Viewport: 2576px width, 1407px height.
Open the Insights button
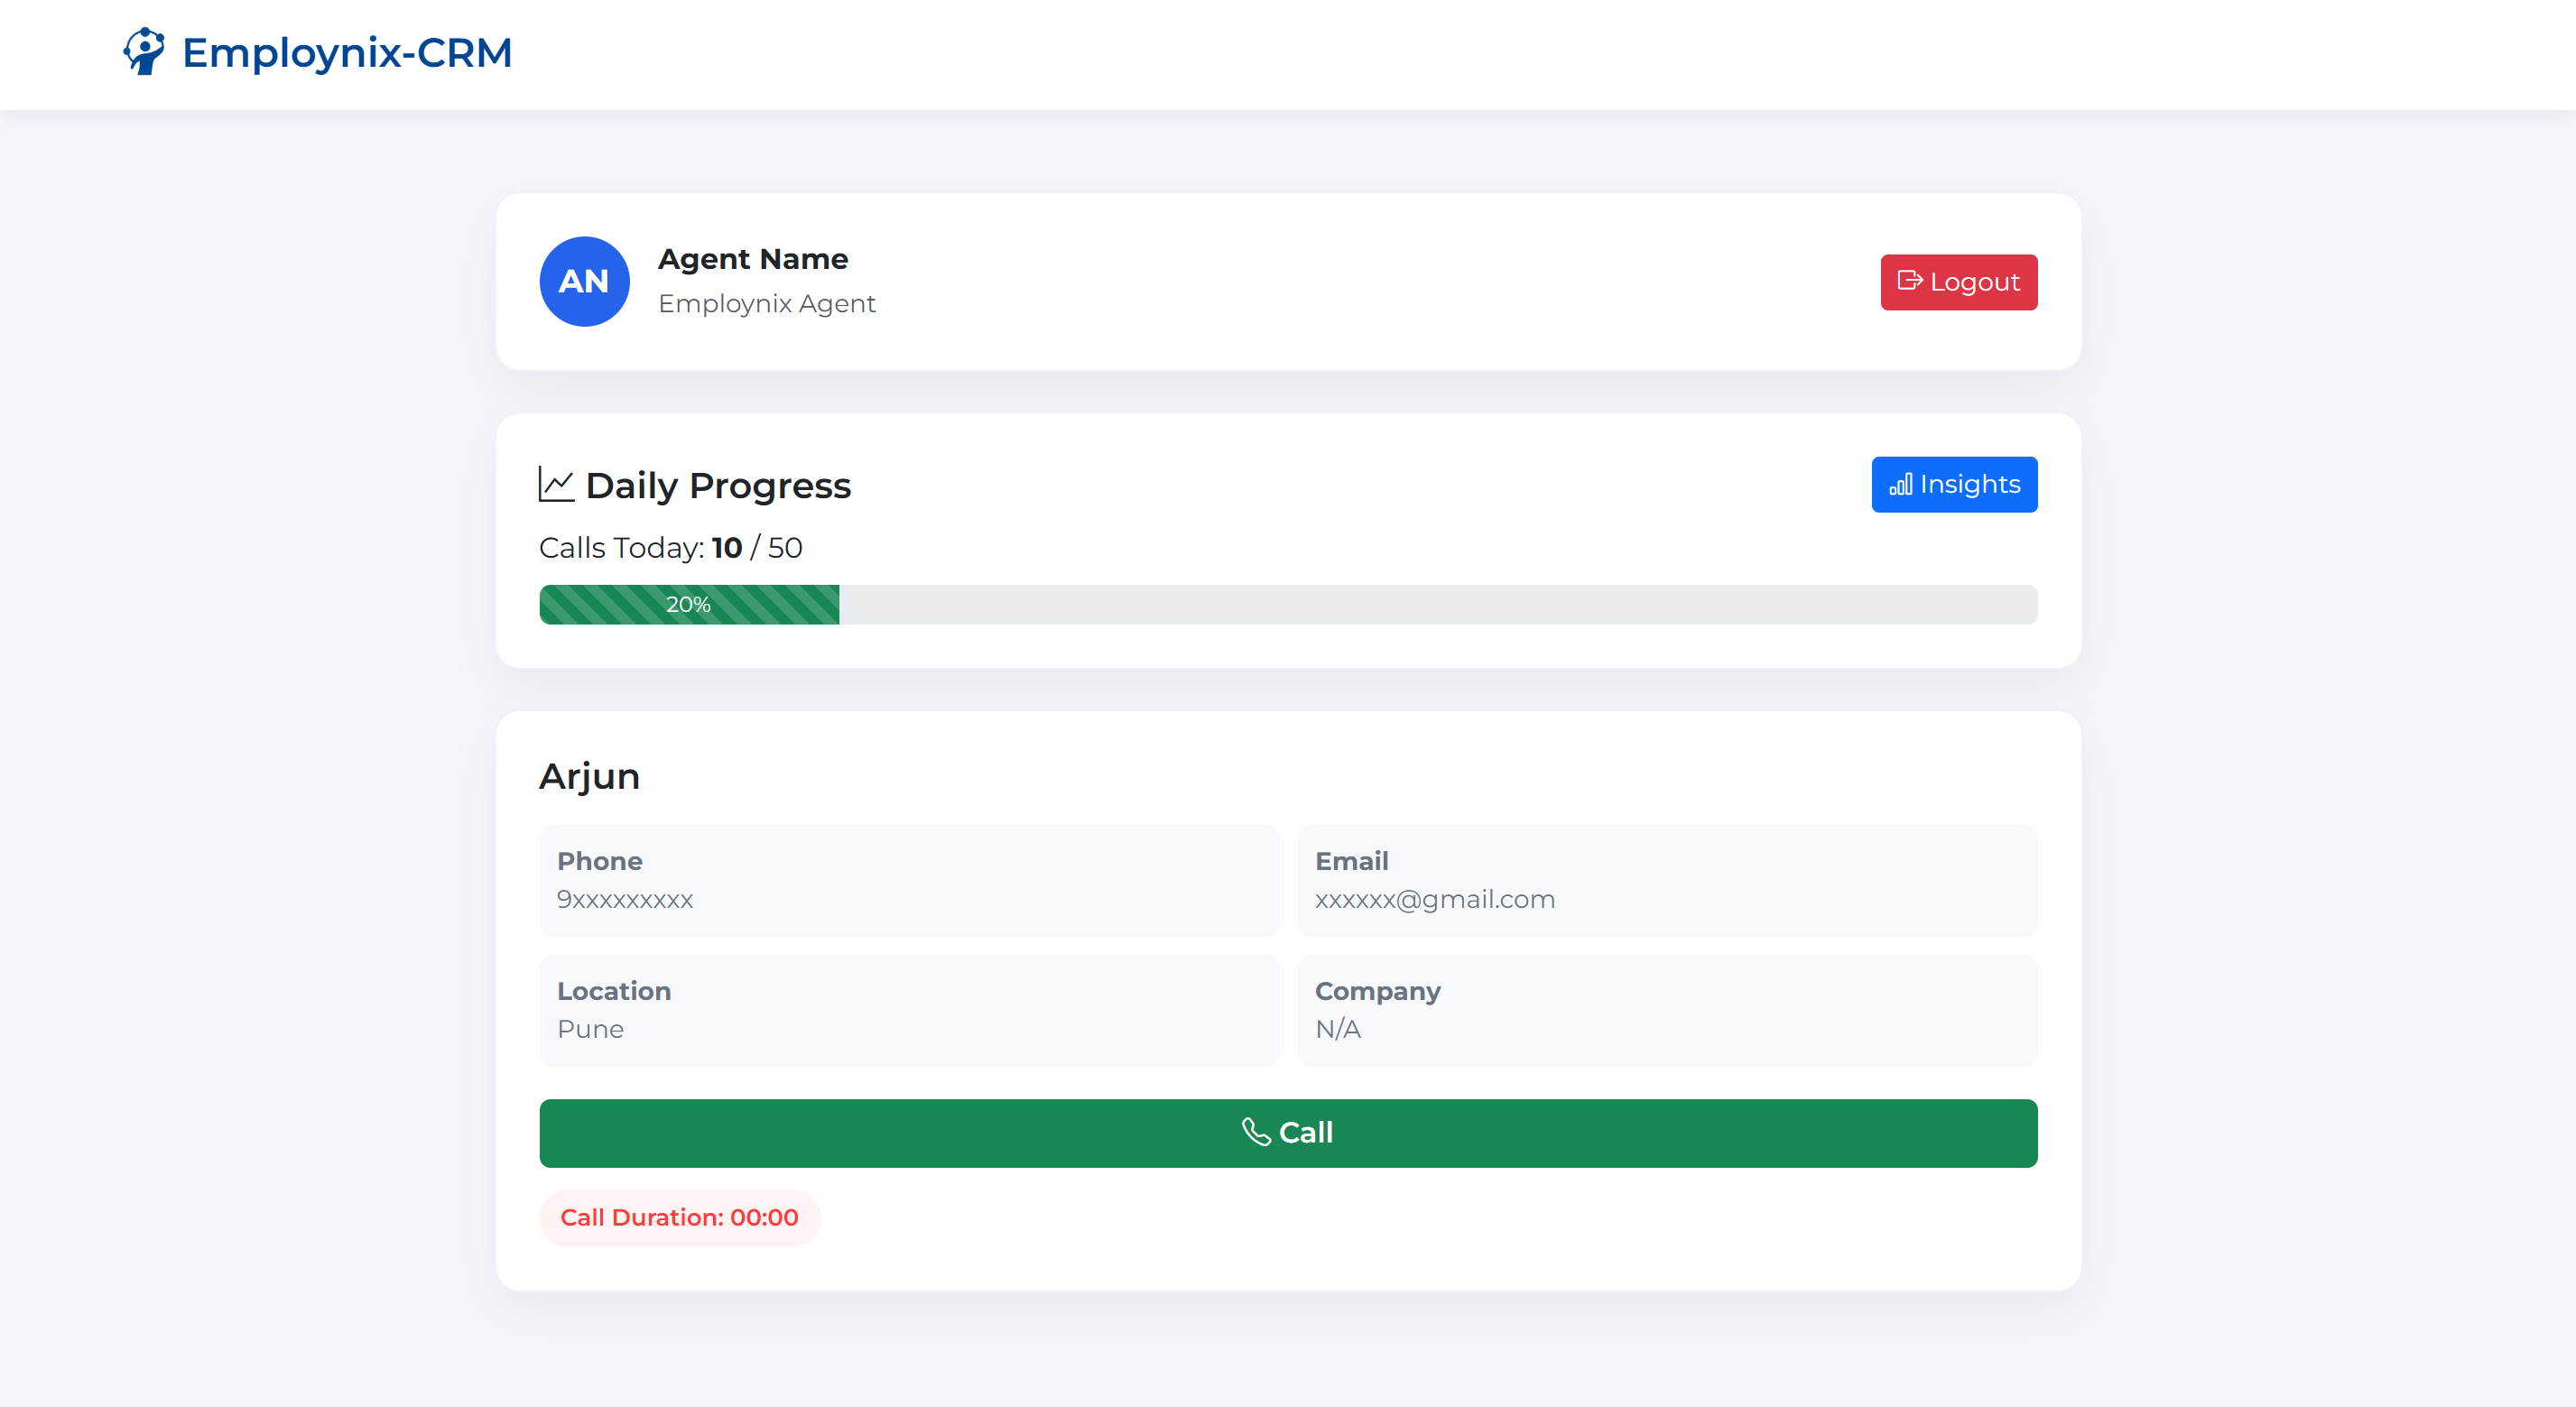[x=1953, y=485]
